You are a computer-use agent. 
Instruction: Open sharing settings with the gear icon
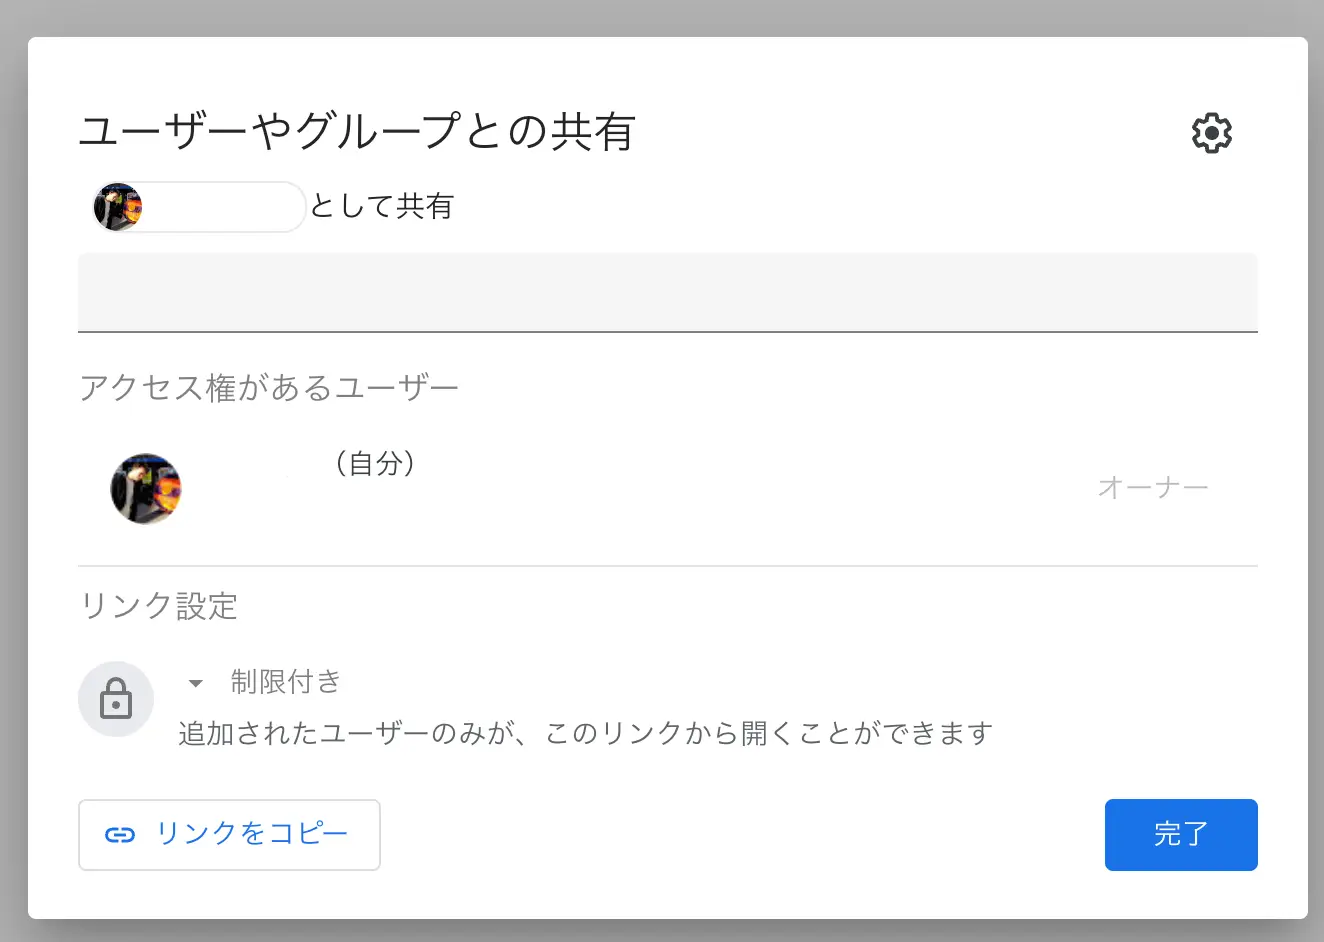[1211, 133]
